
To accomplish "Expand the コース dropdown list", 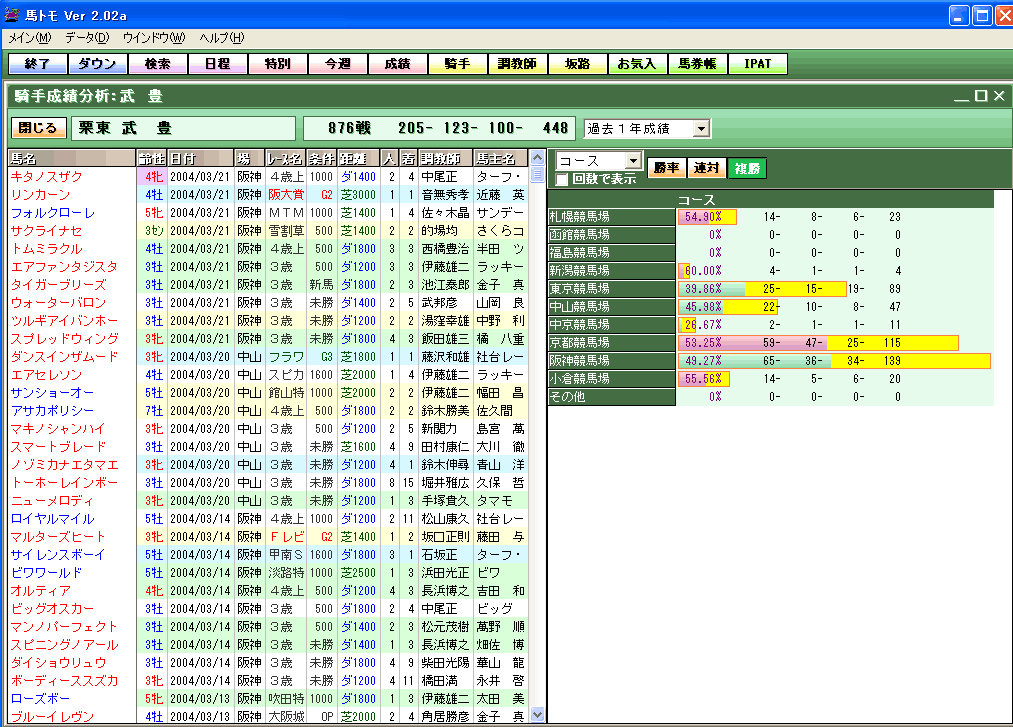I will tap(632, 161).
